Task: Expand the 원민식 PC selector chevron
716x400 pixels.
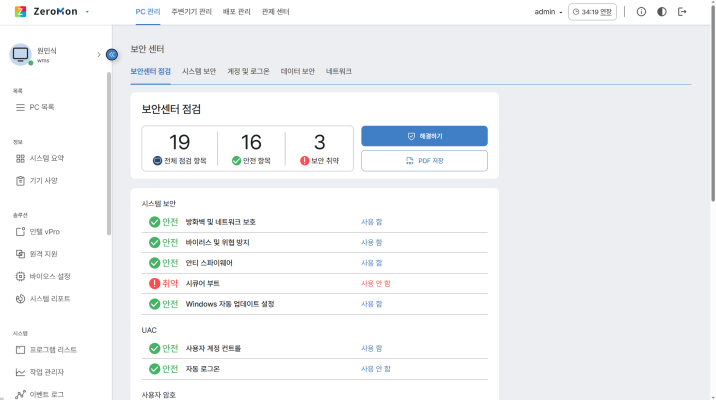Action: coord(98,54)
